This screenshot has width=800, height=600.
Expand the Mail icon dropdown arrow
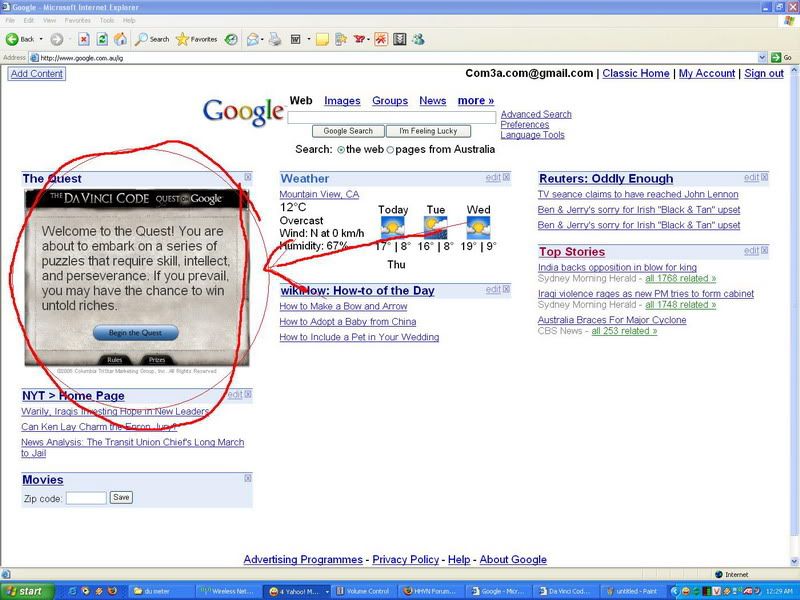pos(262,39)
